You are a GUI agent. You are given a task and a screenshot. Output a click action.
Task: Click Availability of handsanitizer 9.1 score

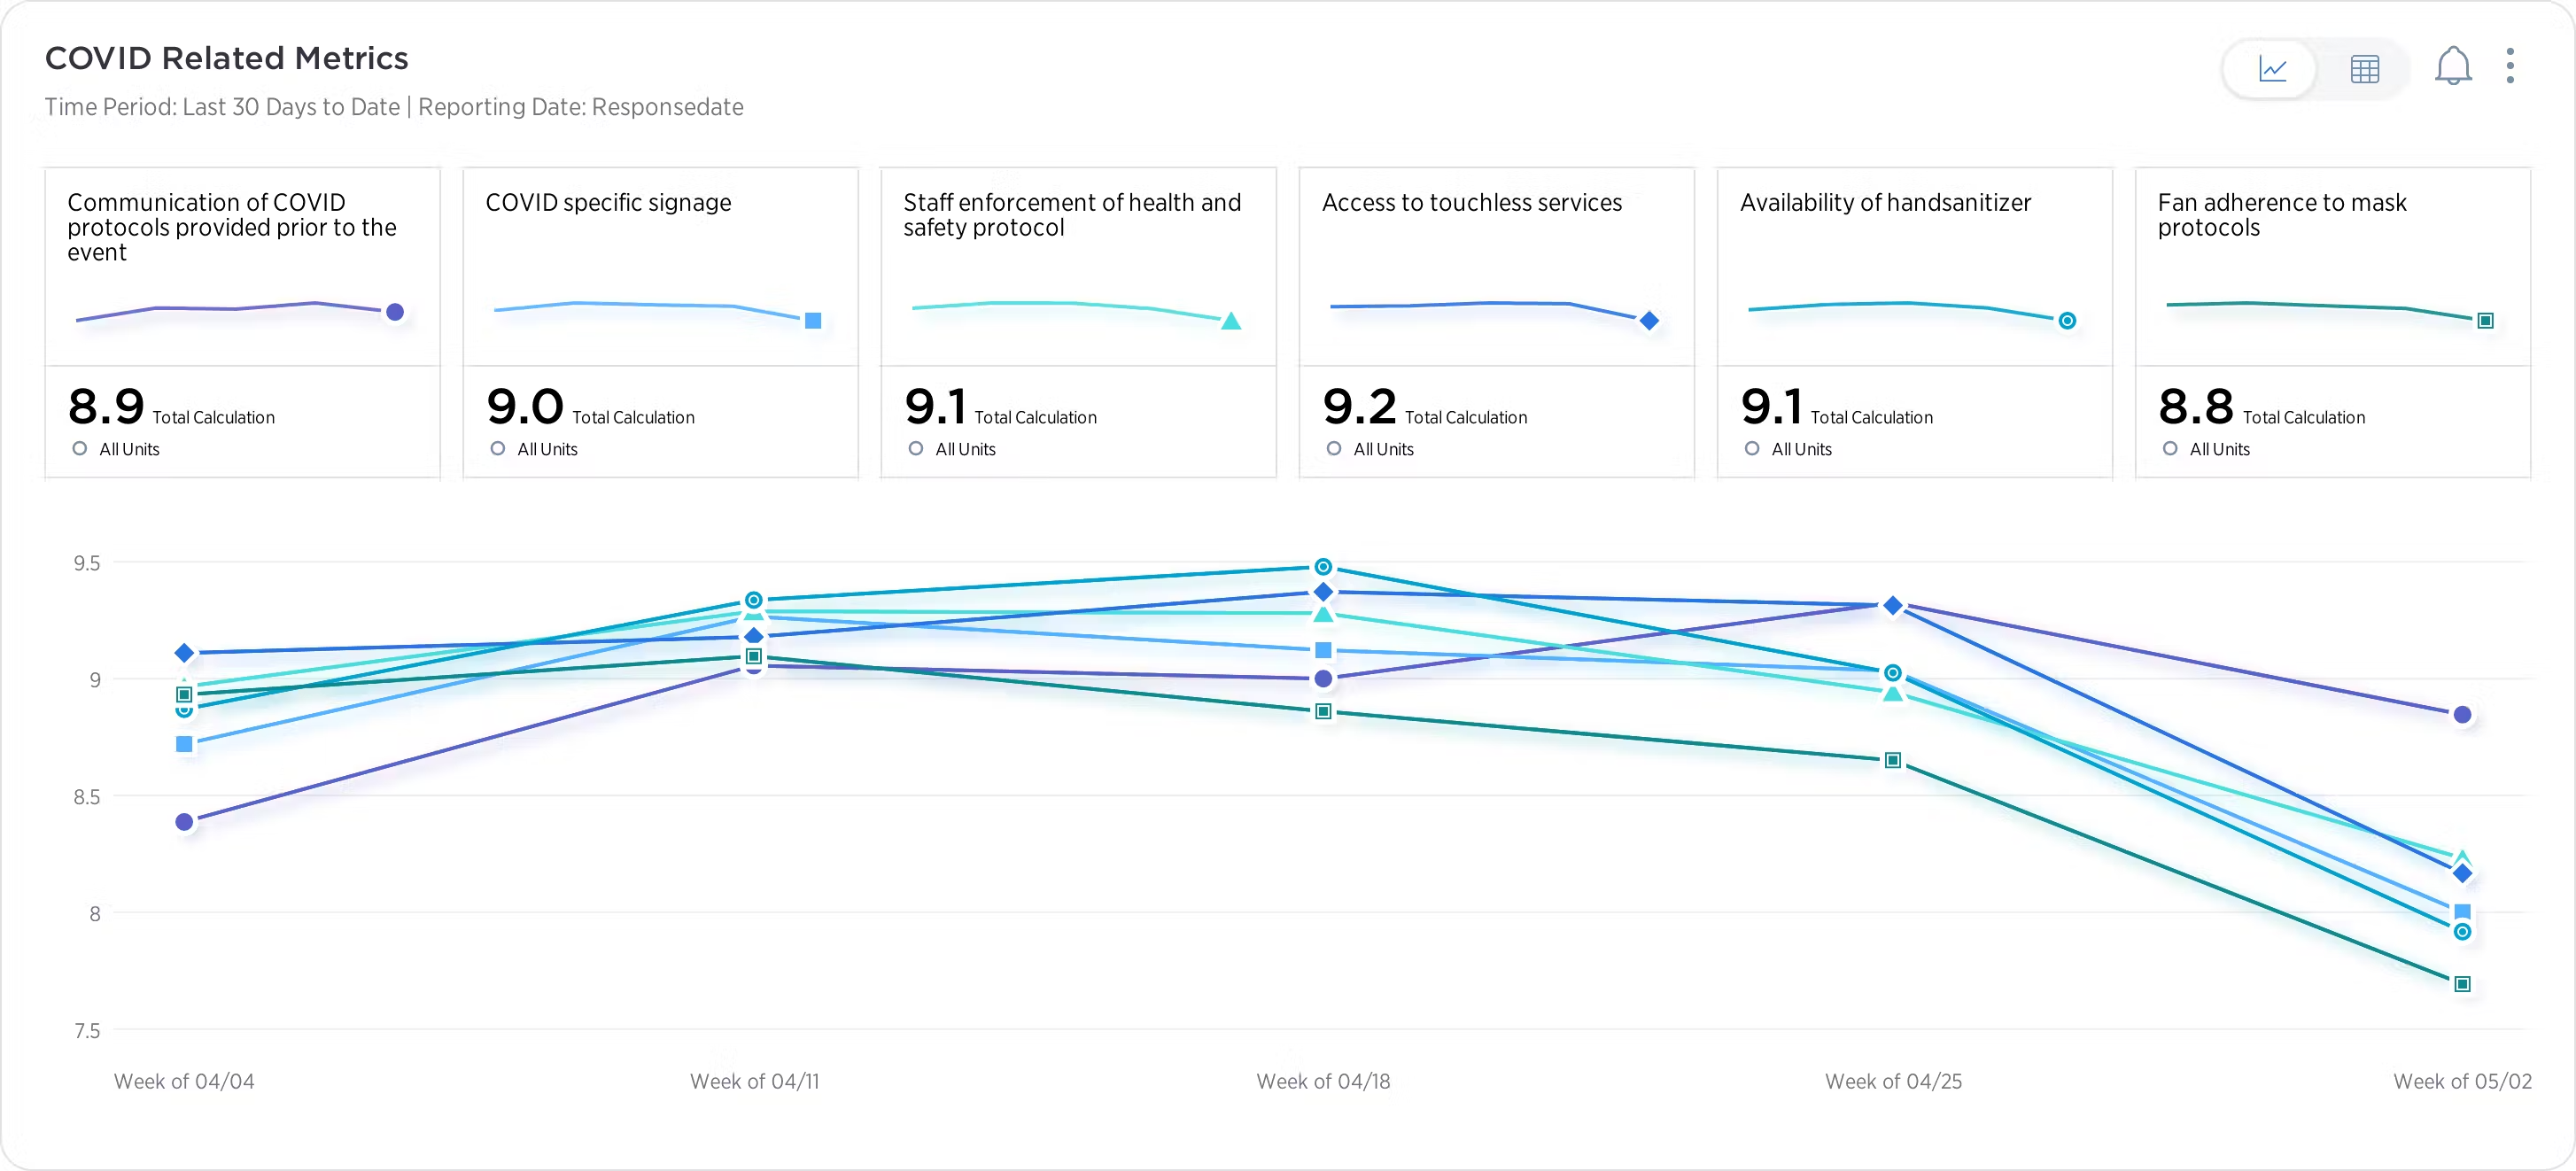pos(1771,407)
